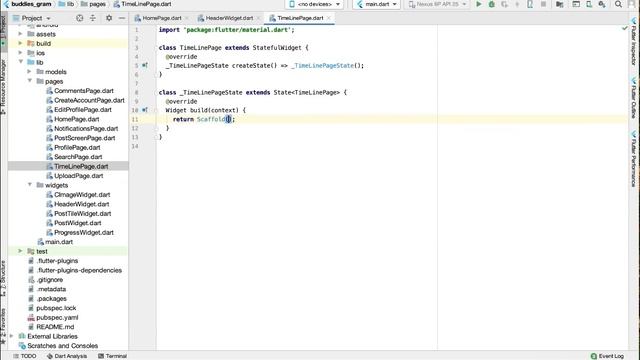Toggle the Terminal tool window
Image resolution: width=640 pixels, height=360 pixels.
click(113, 356)
